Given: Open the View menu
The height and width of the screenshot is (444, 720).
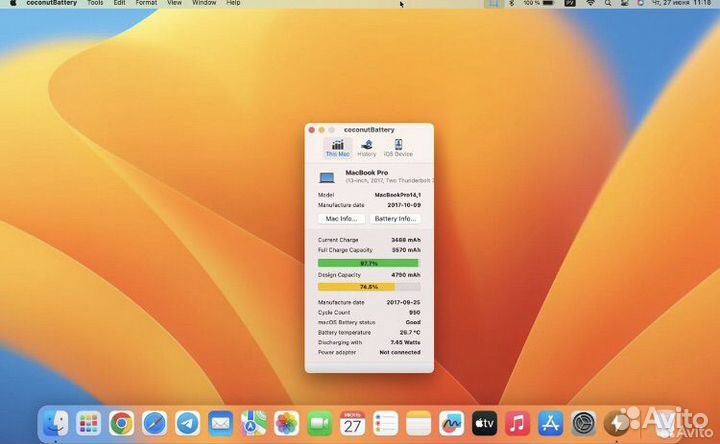Looking at the screenshot, I should pos(174,3).
